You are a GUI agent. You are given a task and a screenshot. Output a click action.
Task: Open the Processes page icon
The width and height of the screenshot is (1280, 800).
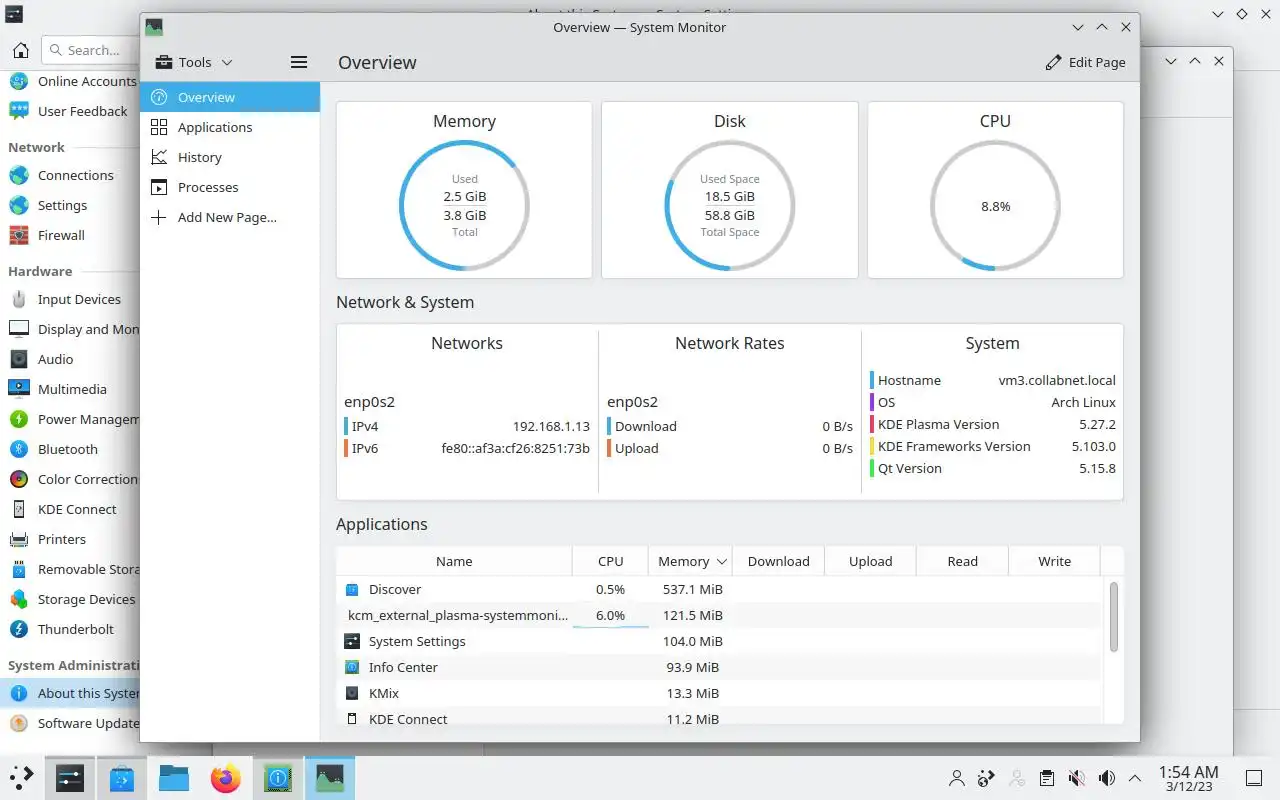point(159,187)
